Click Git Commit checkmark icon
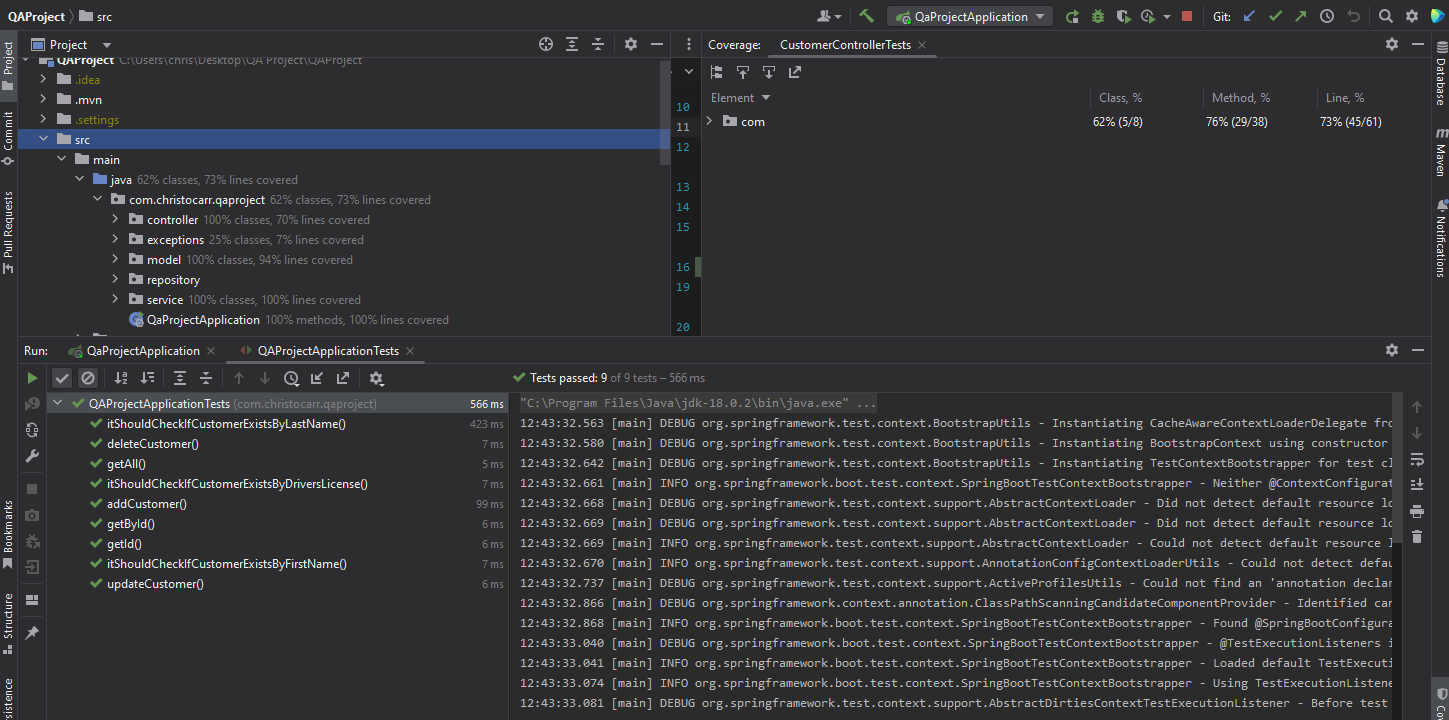 click(1275, 16)
